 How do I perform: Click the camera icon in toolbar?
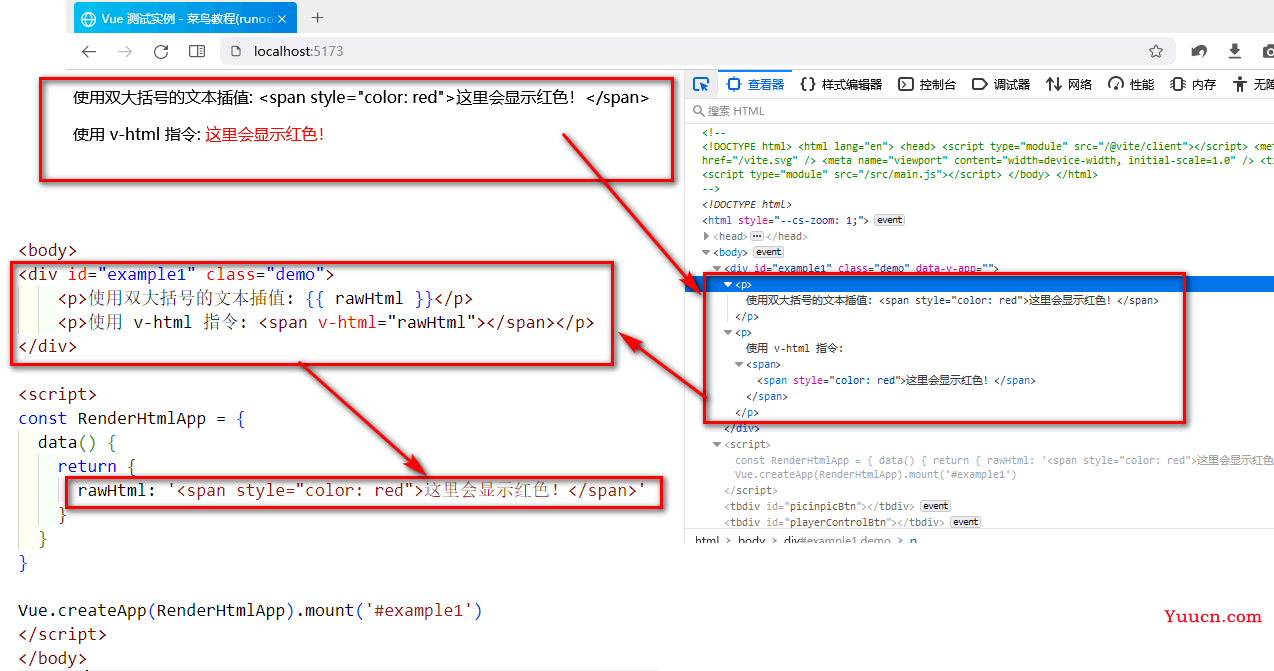(x=1268, y=51)
